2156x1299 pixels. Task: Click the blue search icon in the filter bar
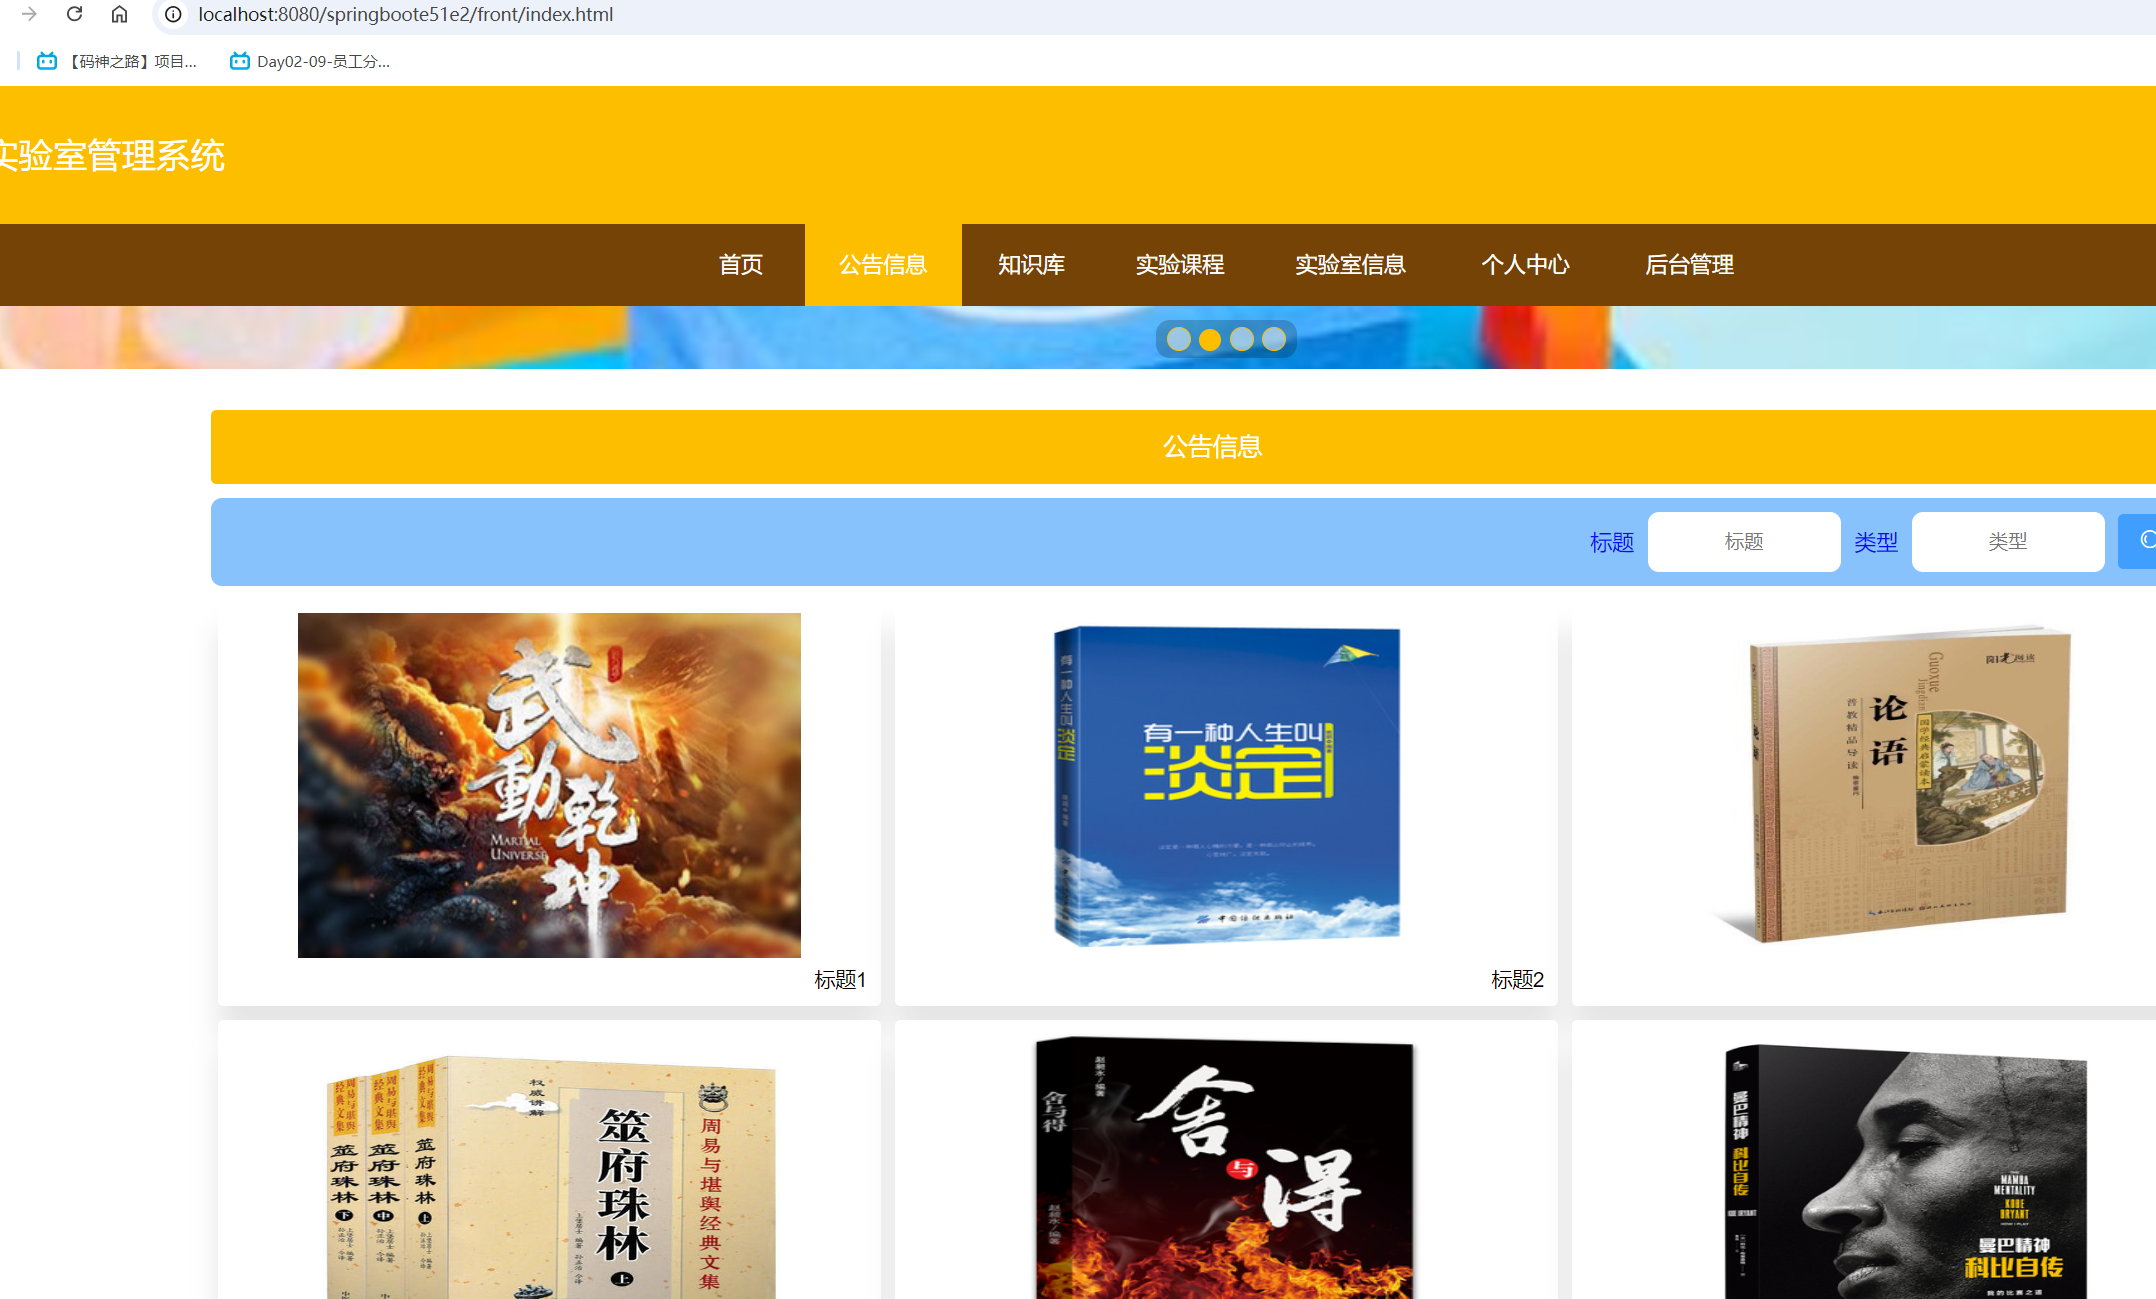coord(2146,541)
